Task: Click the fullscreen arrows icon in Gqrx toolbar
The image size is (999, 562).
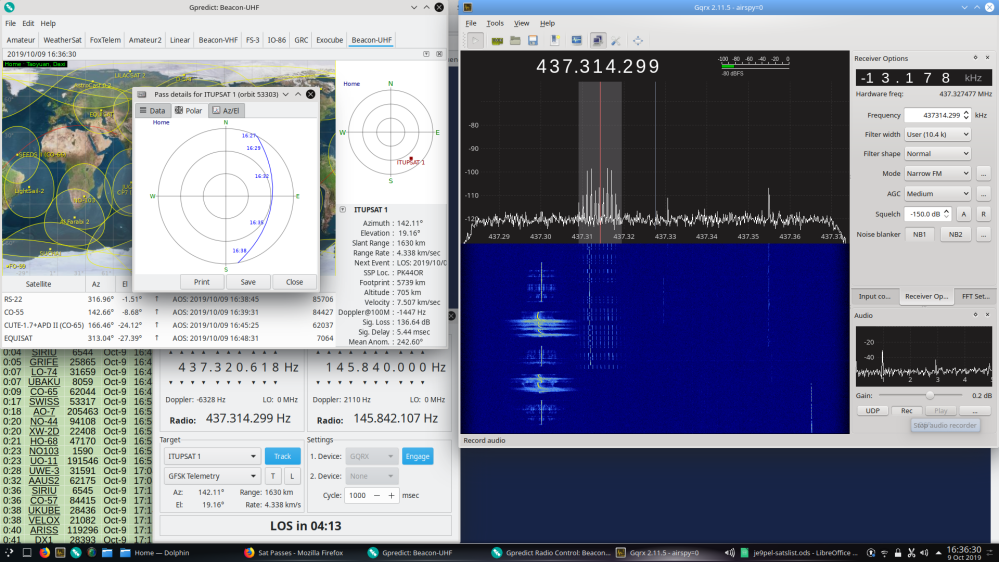Action: pos(637,41)
